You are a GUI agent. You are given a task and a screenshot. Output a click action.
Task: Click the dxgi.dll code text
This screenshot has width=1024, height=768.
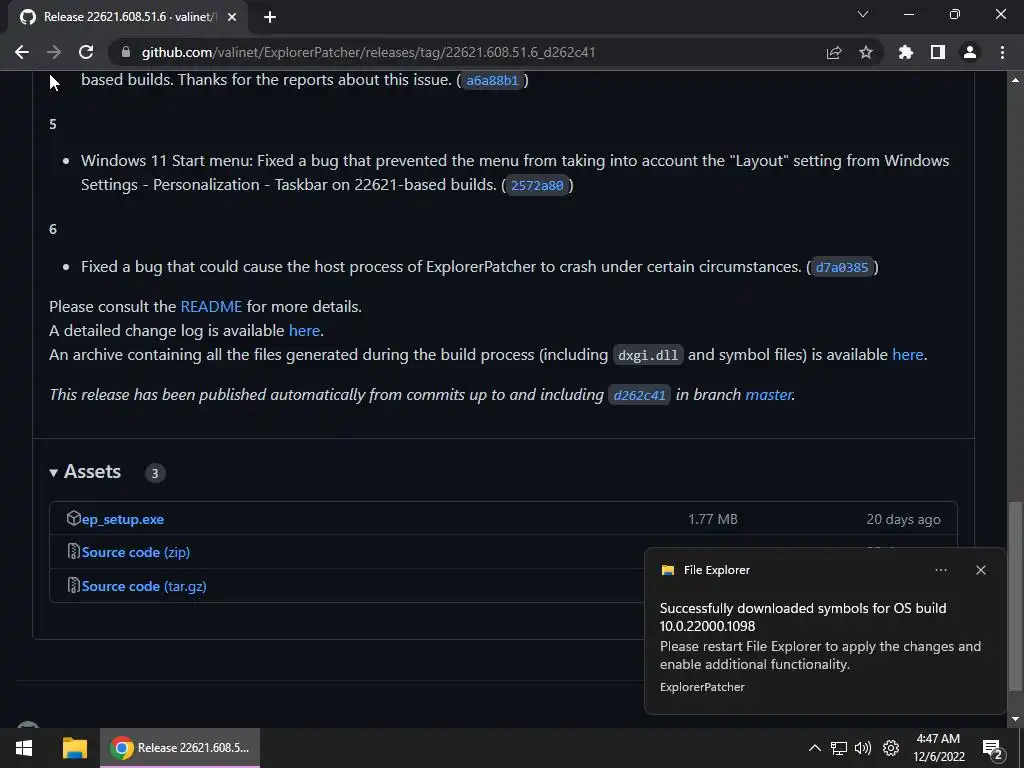[x=648, y=355]
